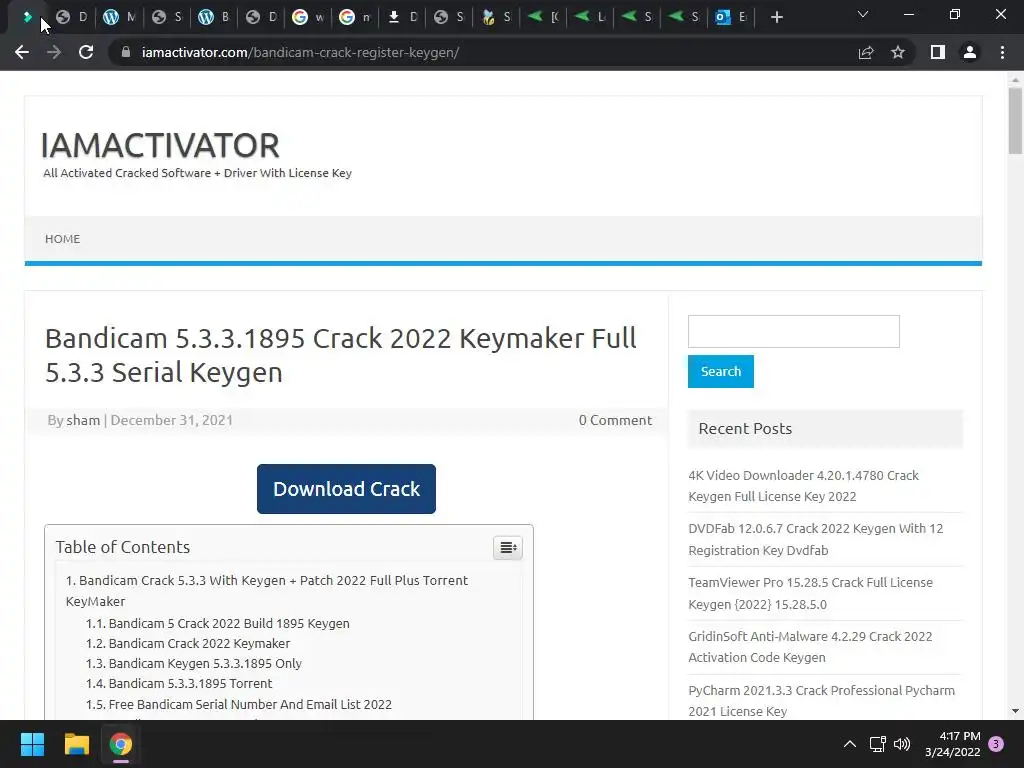Open the Chrome side panel

[938, 52]
